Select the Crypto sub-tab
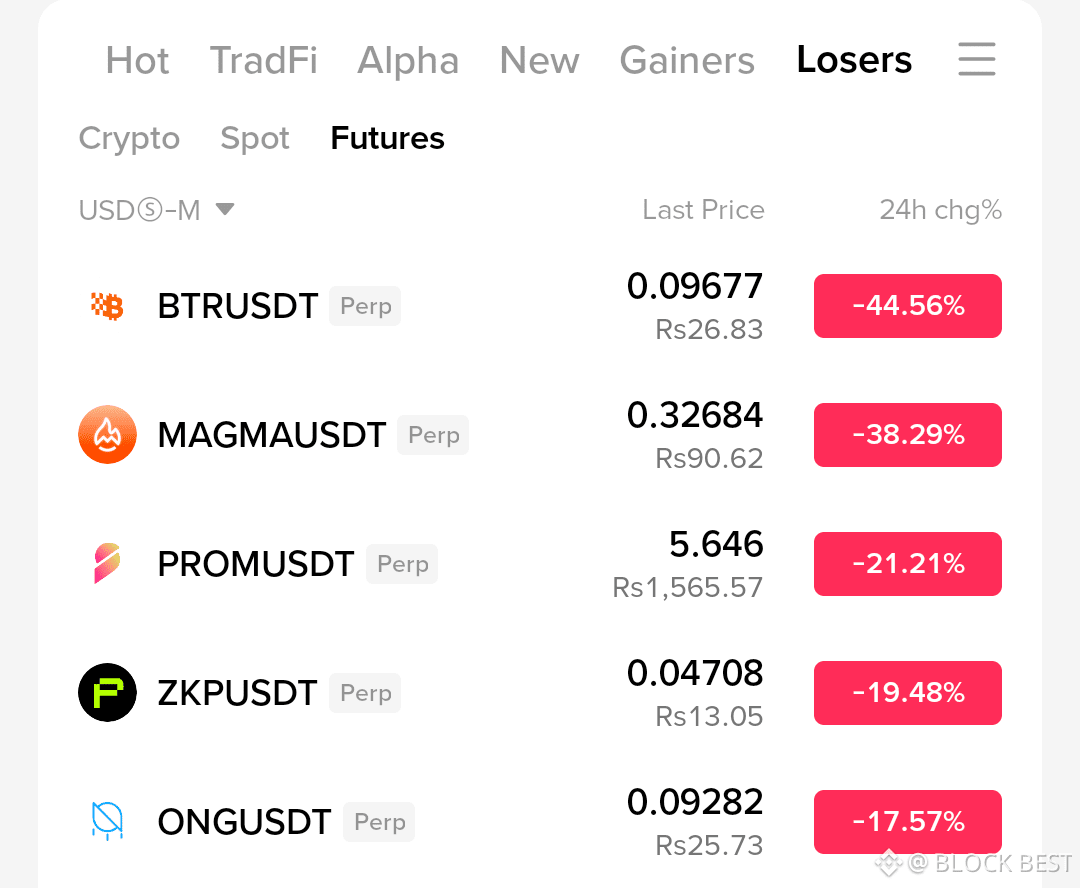 pyautogui.click(x=129, y=138)
